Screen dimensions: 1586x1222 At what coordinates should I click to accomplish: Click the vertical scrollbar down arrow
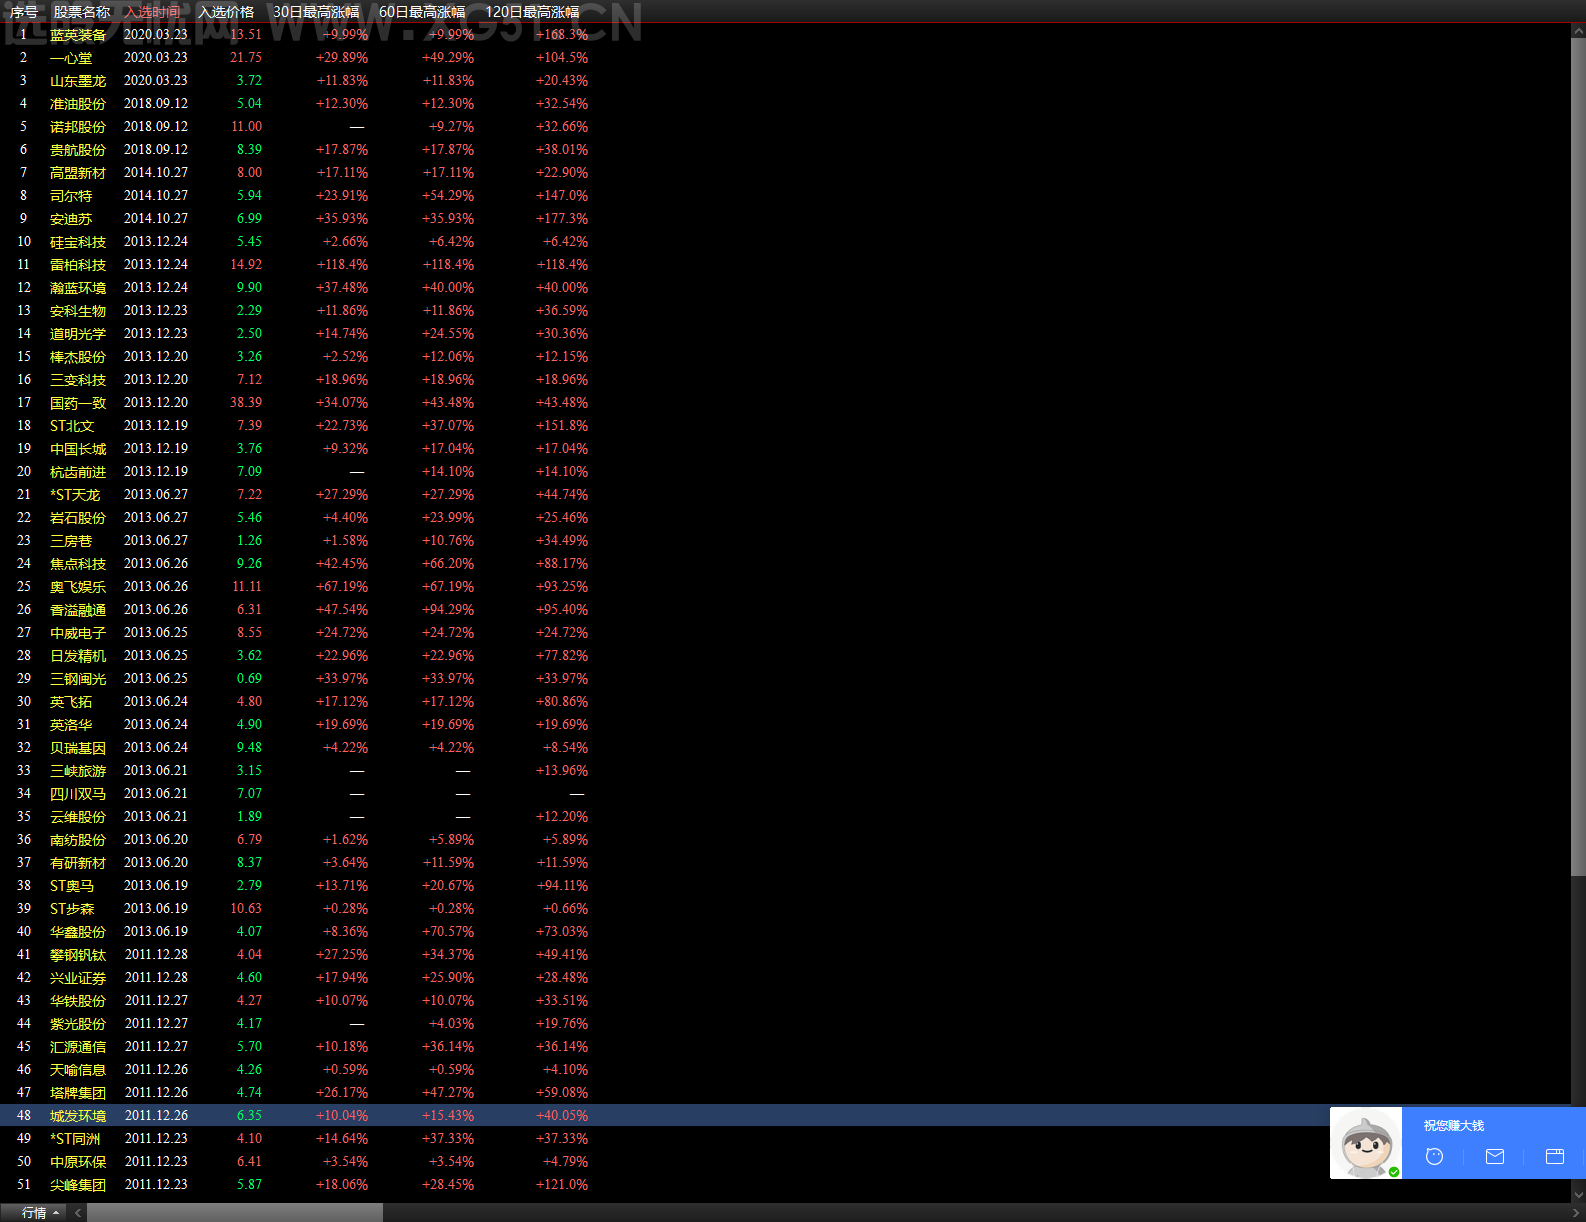click(1578, 1194)
